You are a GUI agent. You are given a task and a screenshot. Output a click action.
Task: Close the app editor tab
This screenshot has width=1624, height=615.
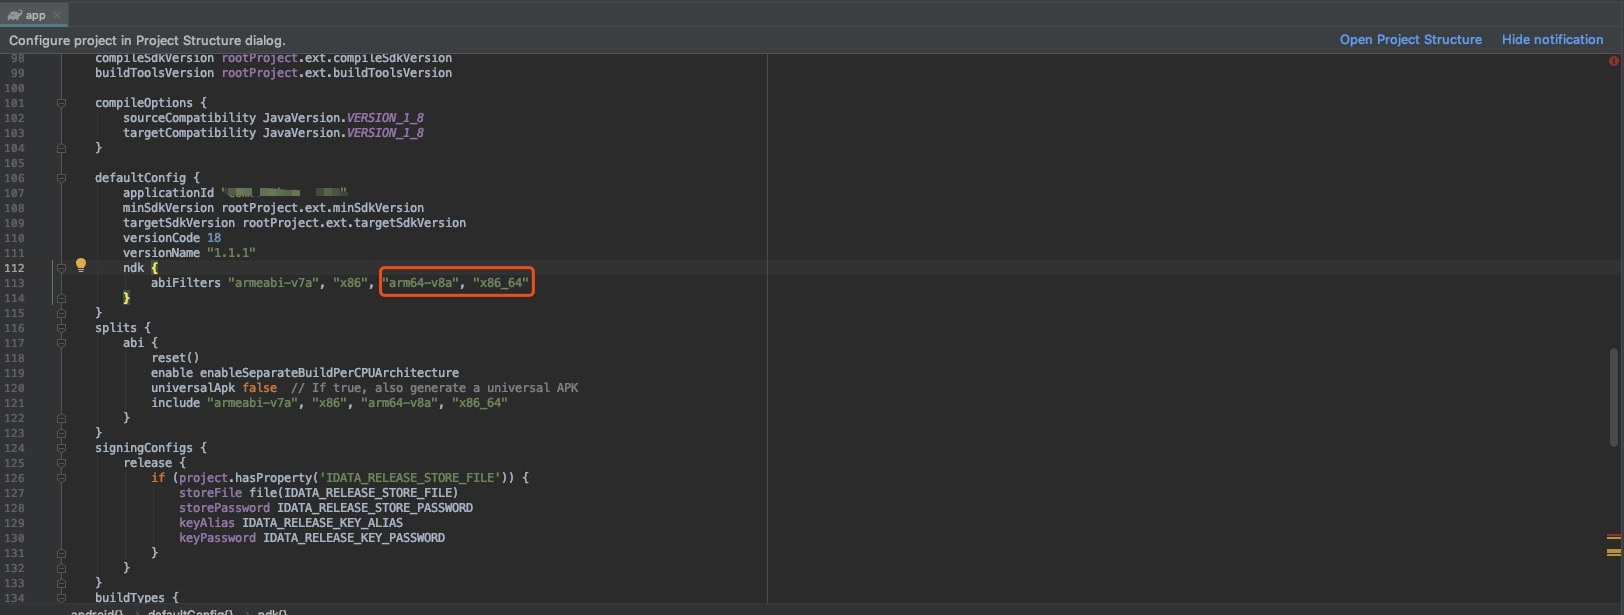57,15
